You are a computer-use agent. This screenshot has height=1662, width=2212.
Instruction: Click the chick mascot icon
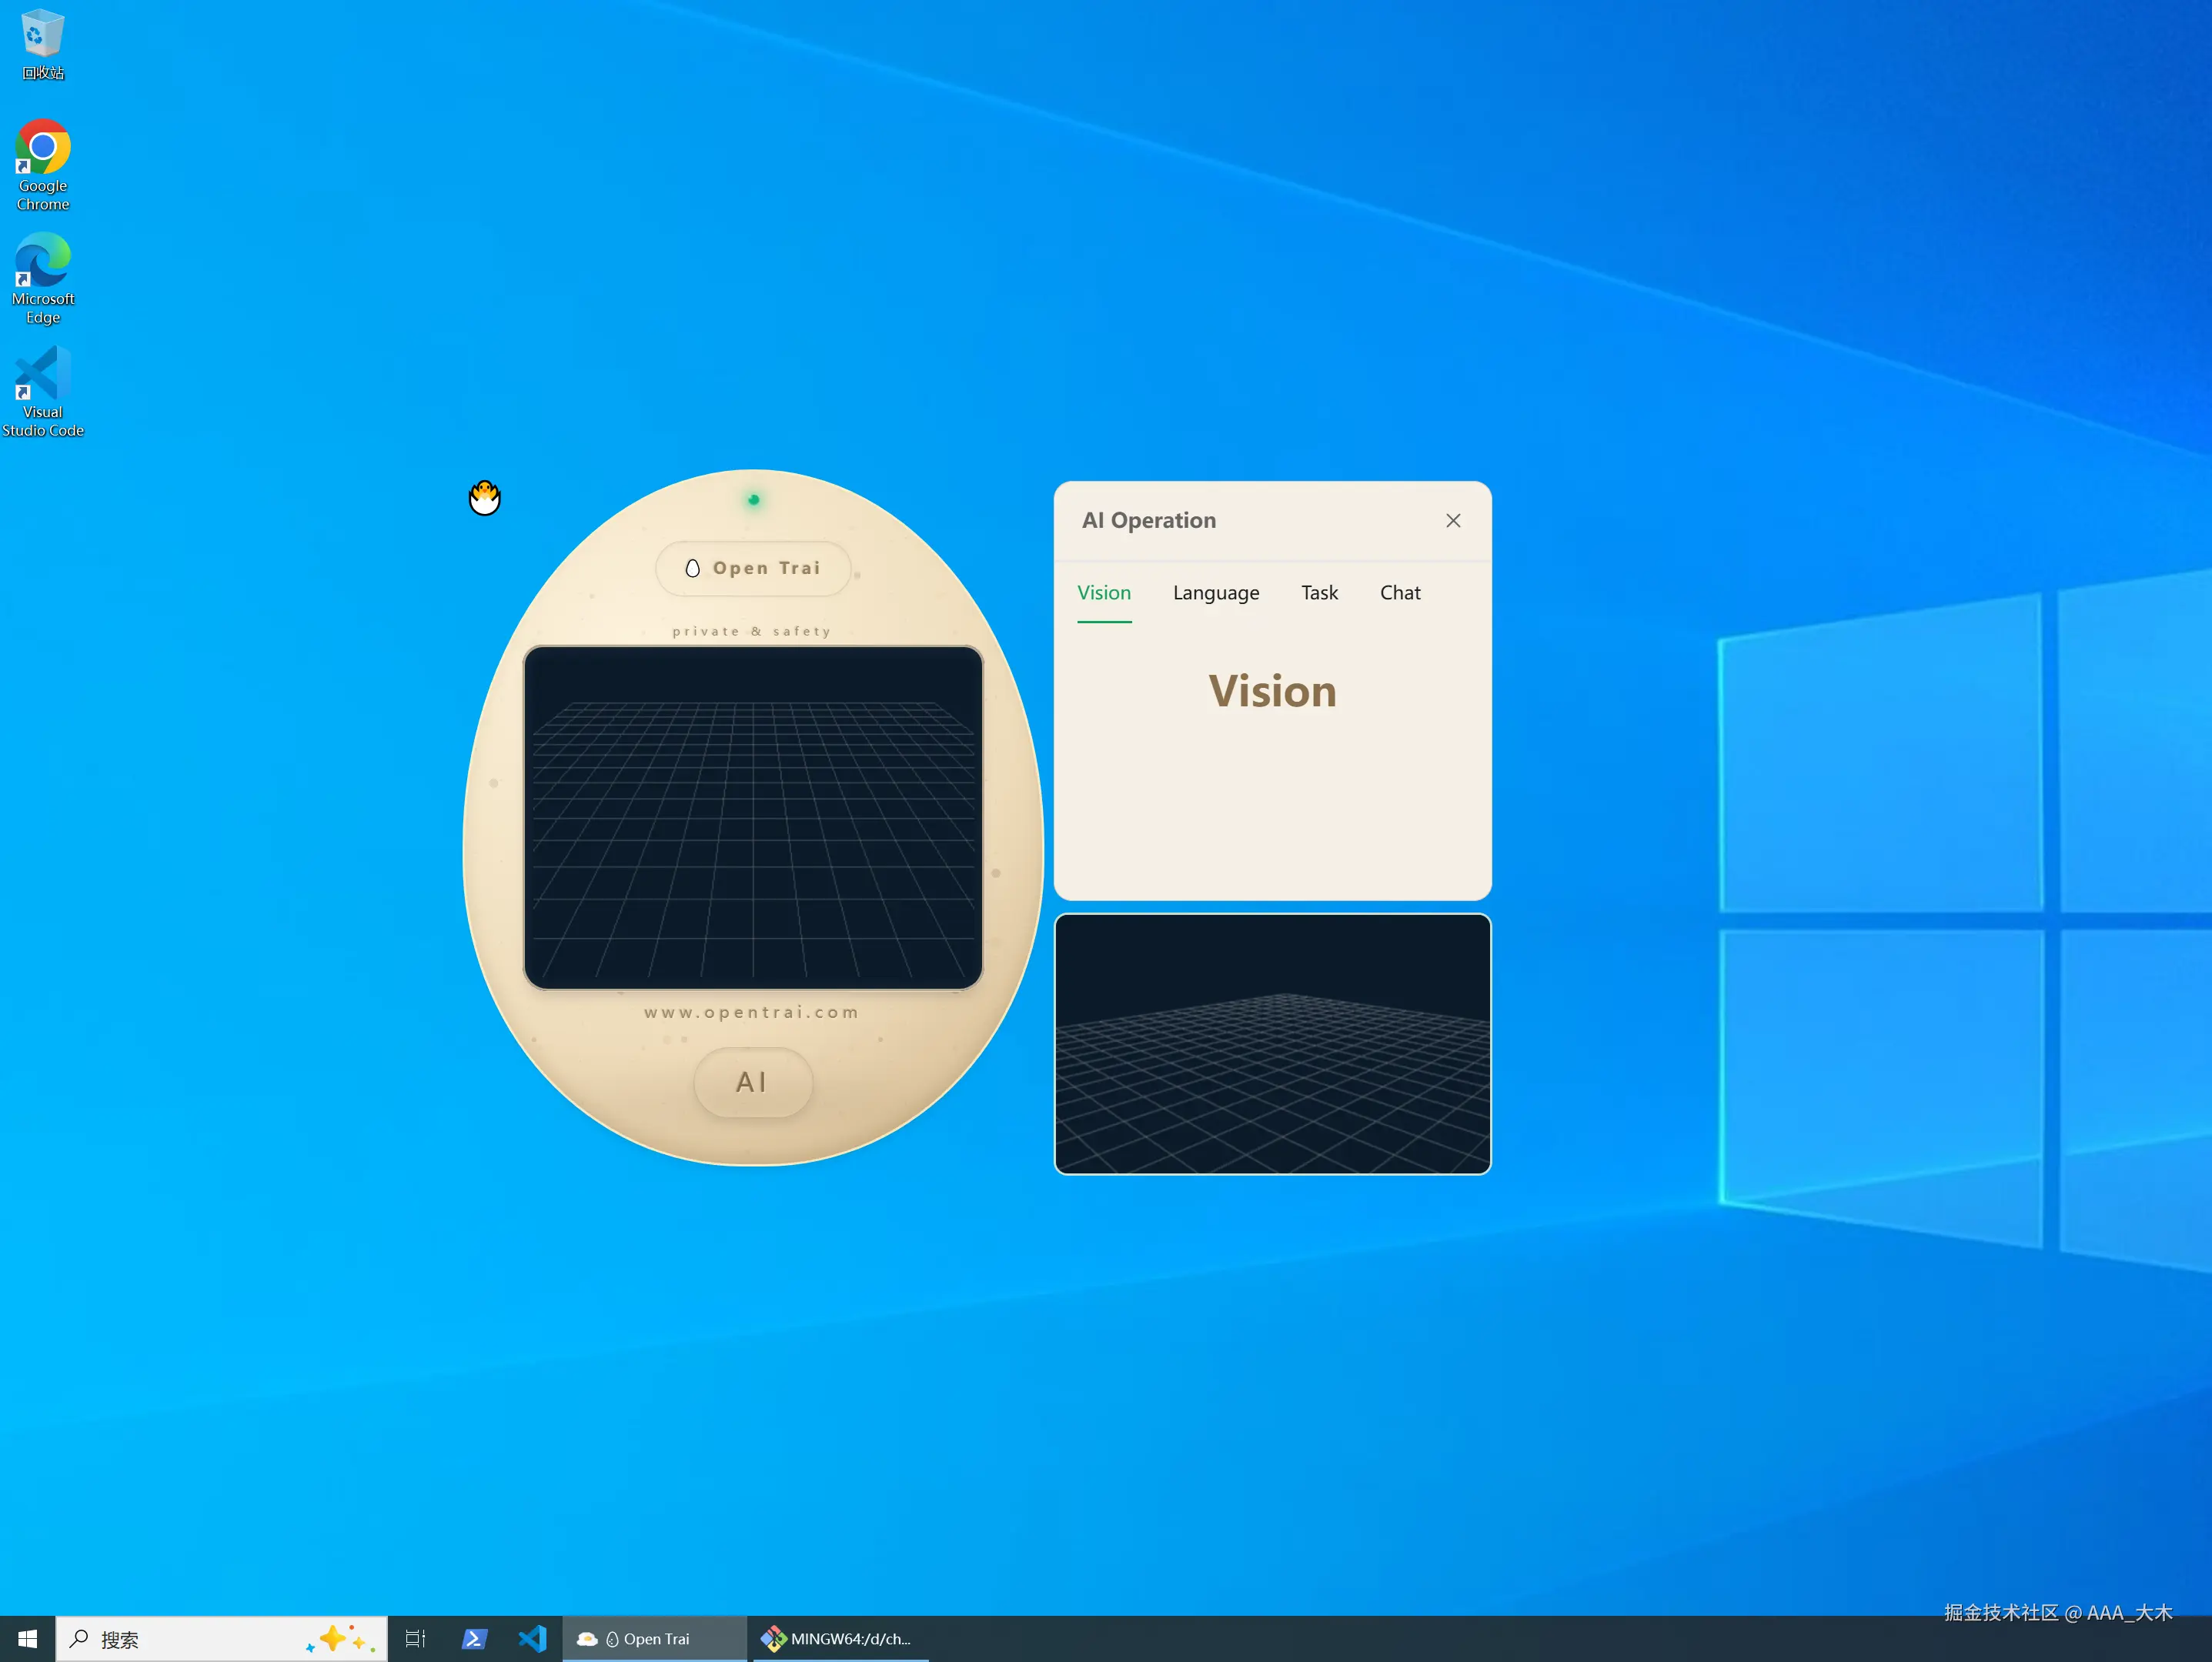[x=484, y=497]
